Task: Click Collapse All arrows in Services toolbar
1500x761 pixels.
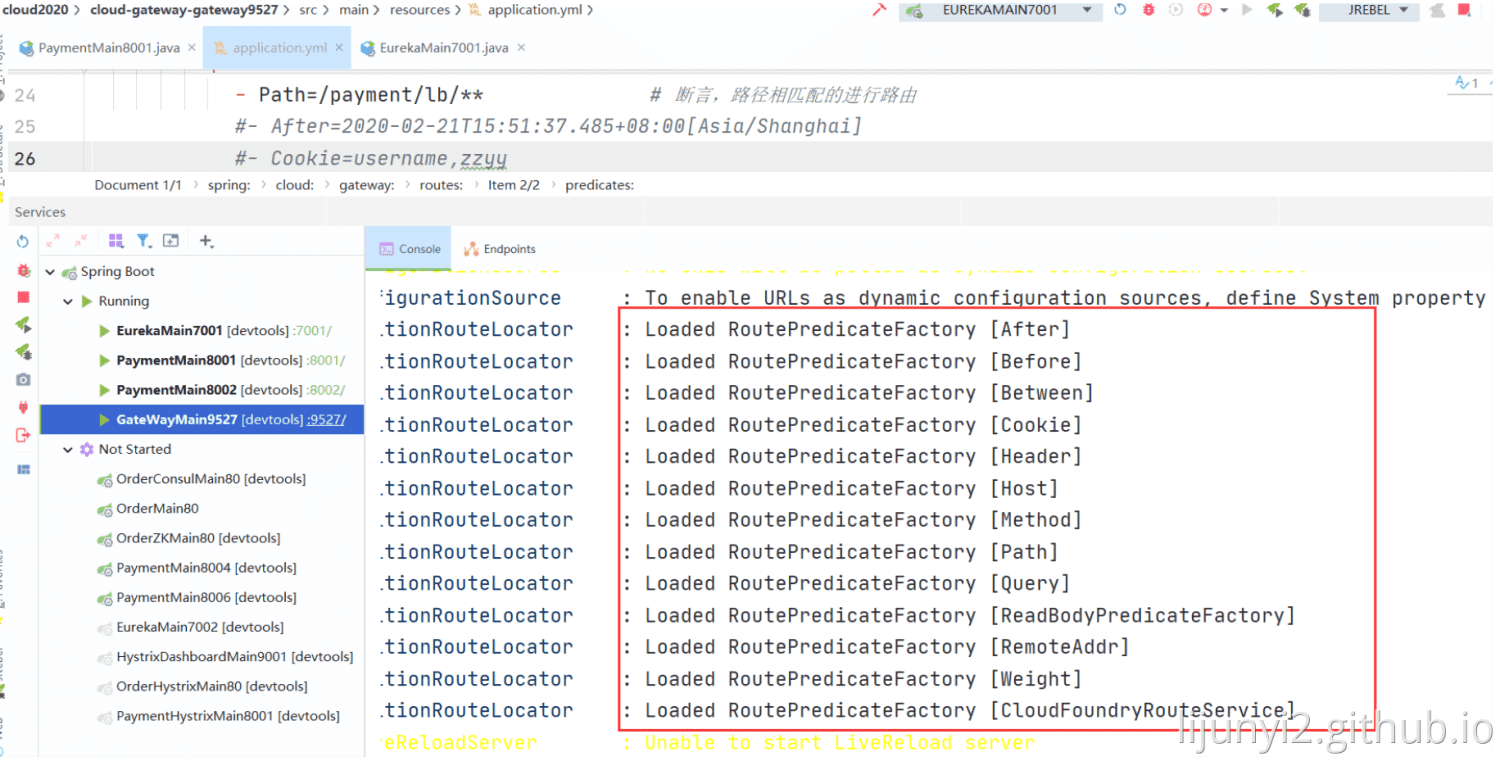Action: 81,241
